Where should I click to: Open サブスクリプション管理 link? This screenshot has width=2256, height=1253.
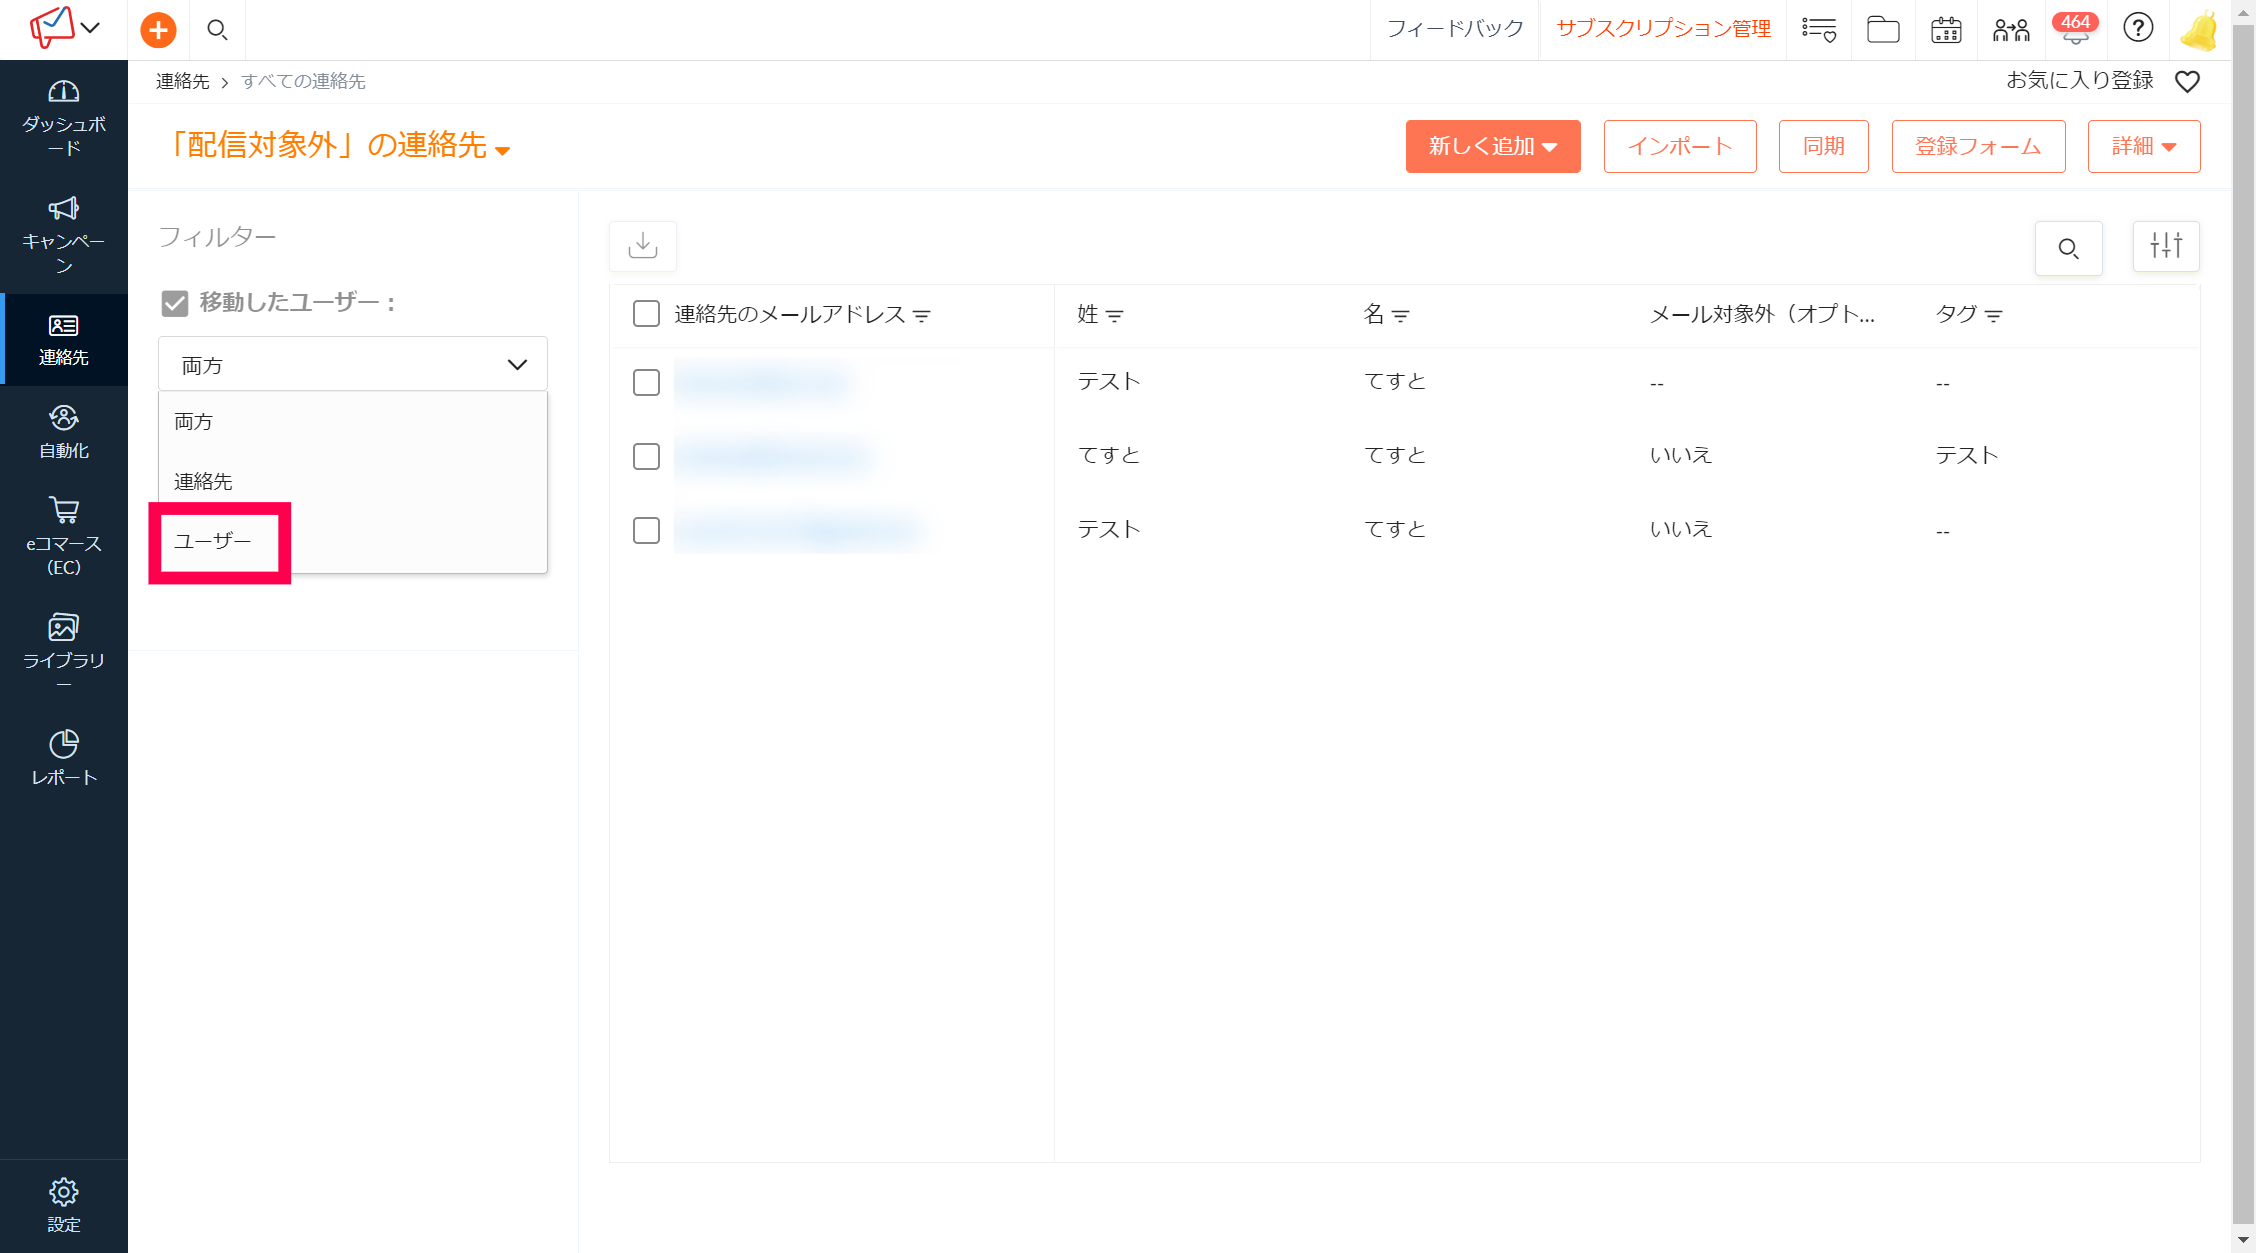tap(1663, 29)
